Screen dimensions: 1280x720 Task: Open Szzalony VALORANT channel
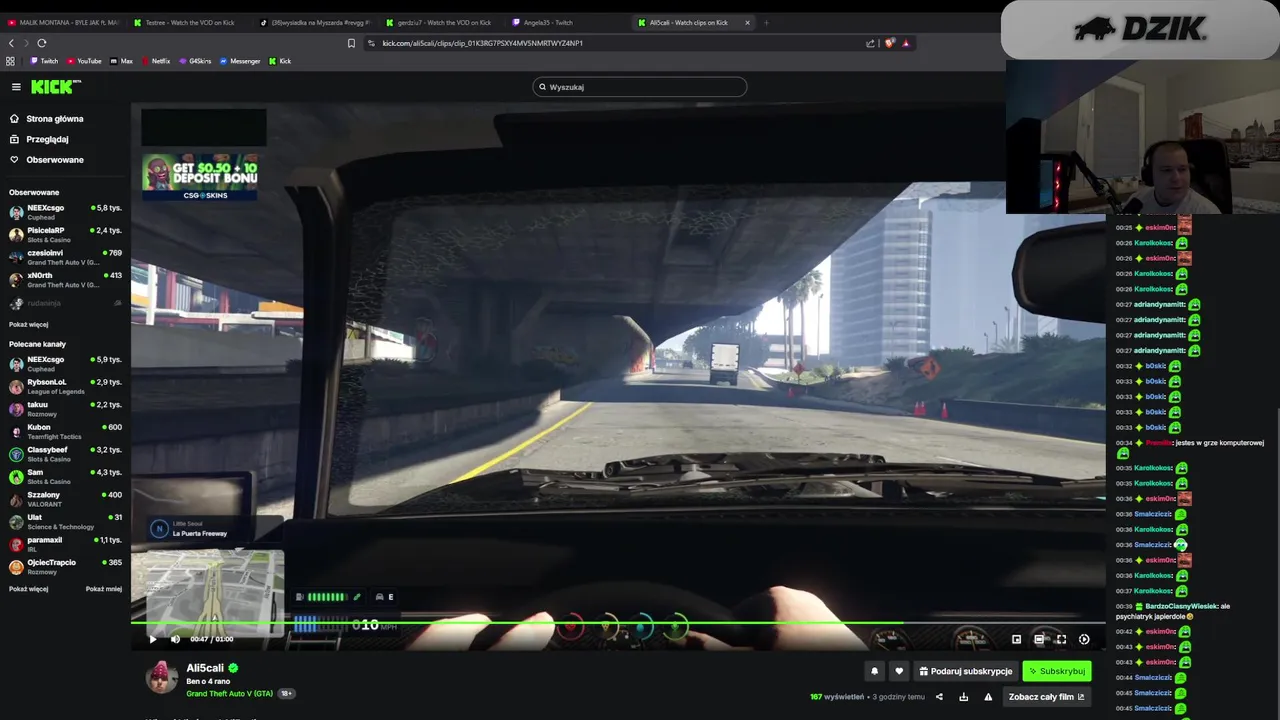[x=65, y=499]
